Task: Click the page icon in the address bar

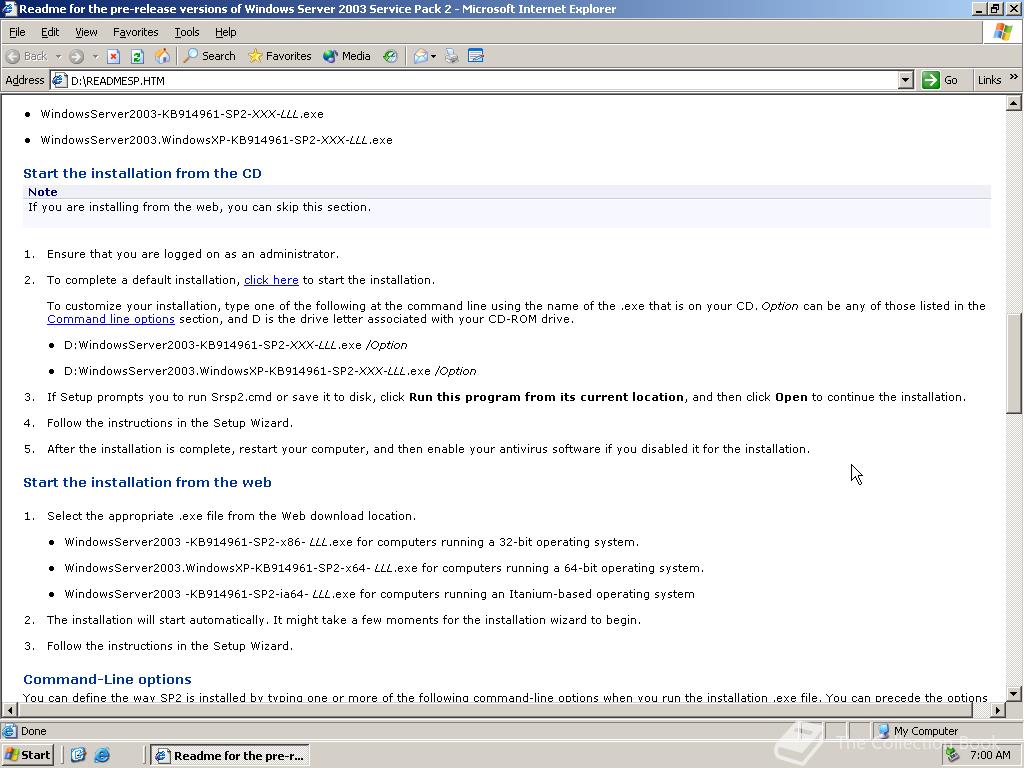Action: [59, 80]
